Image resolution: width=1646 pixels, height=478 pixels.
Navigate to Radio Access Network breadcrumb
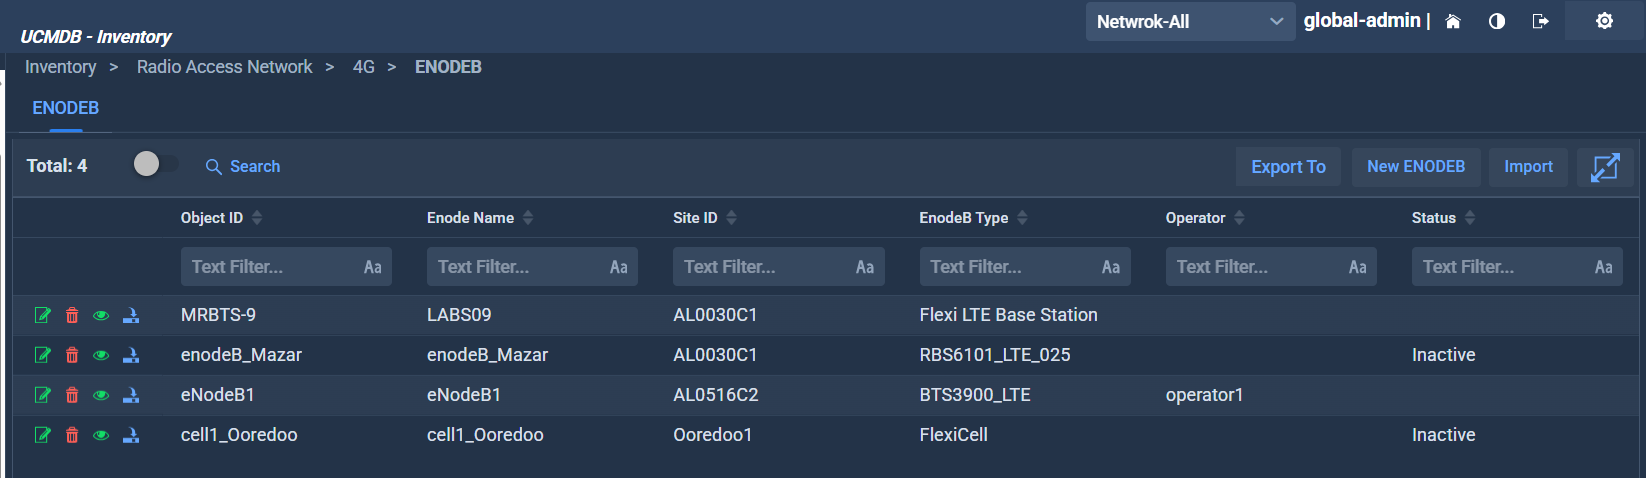click(x=224, y=67)
